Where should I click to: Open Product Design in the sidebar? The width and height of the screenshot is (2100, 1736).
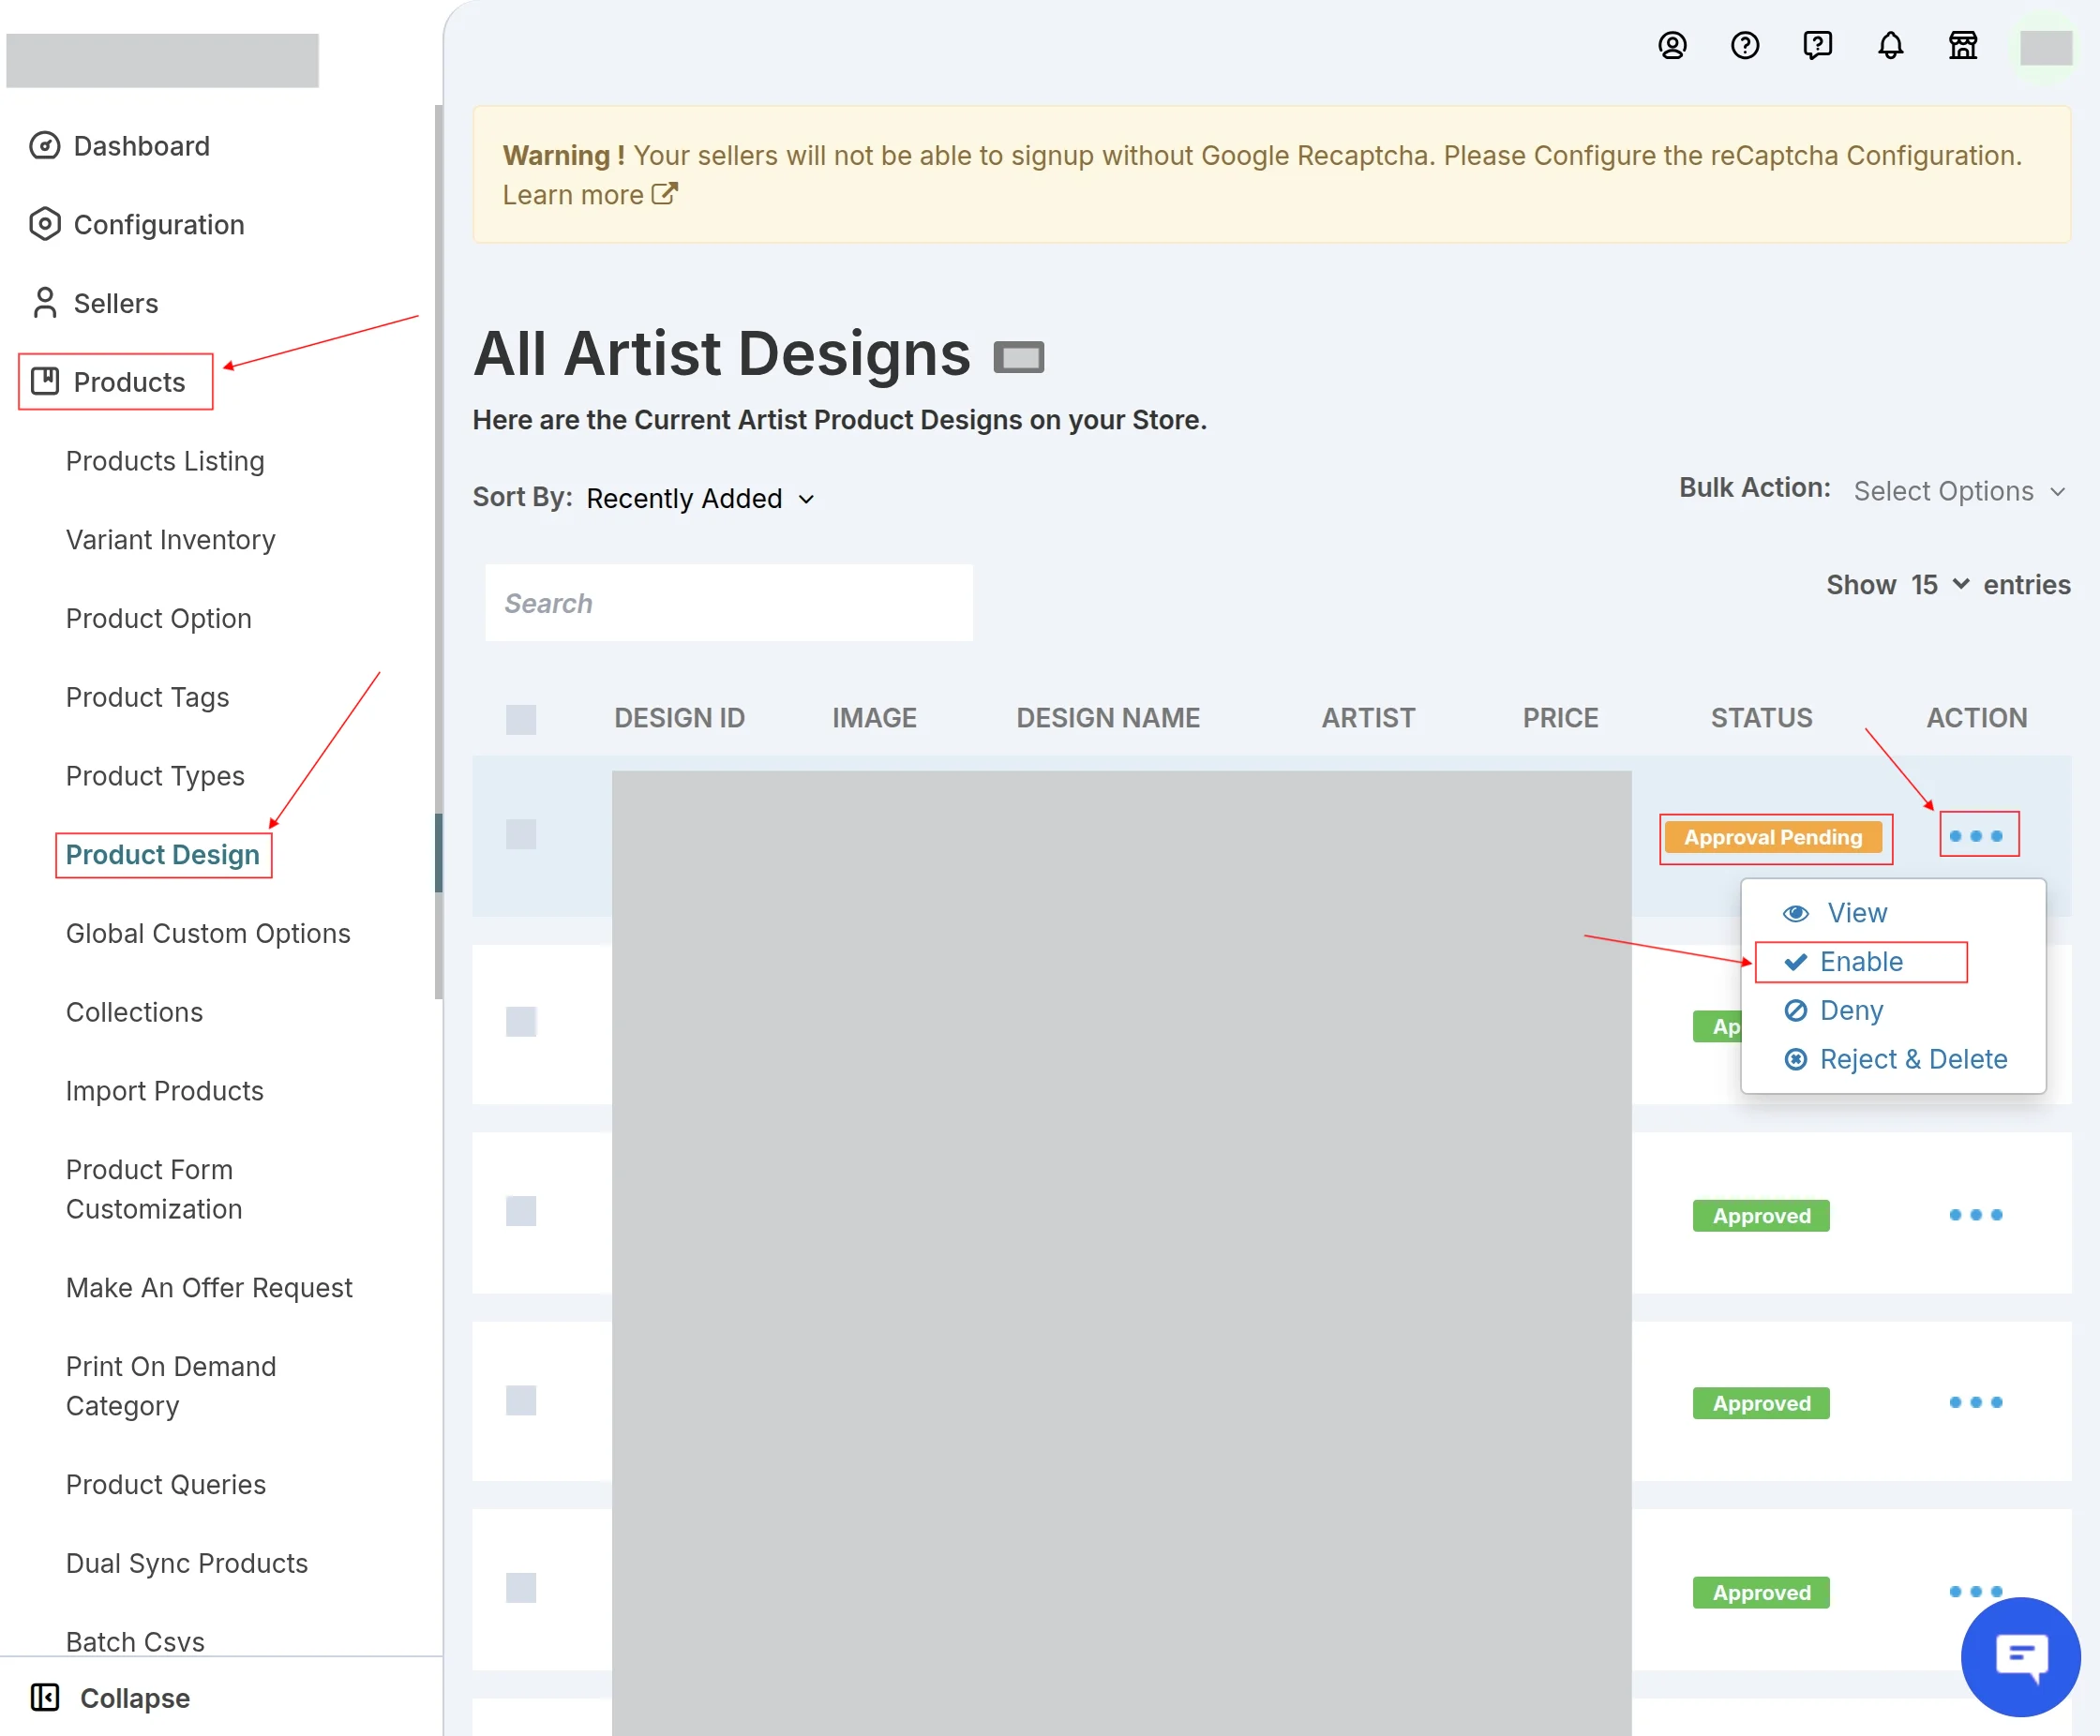pos(163,854)
